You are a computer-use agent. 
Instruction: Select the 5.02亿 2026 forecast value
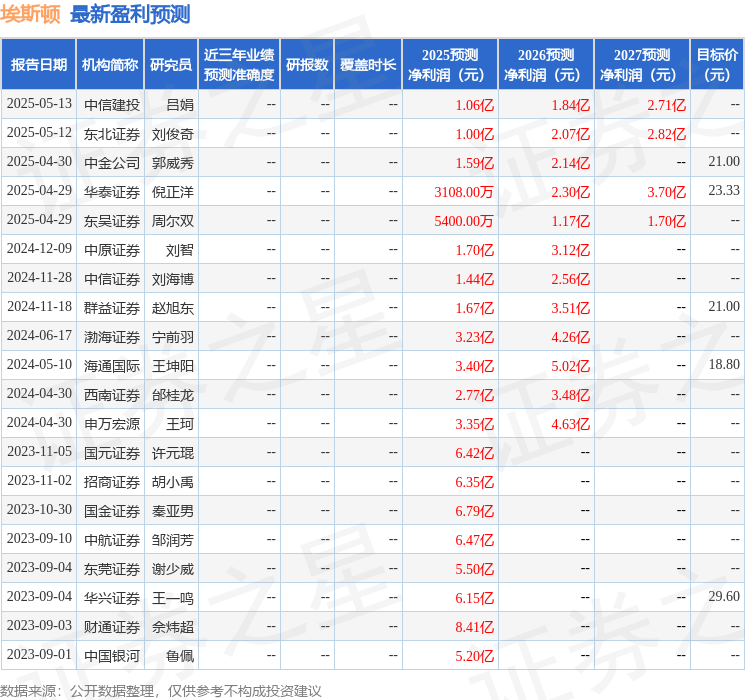point(570,365)
